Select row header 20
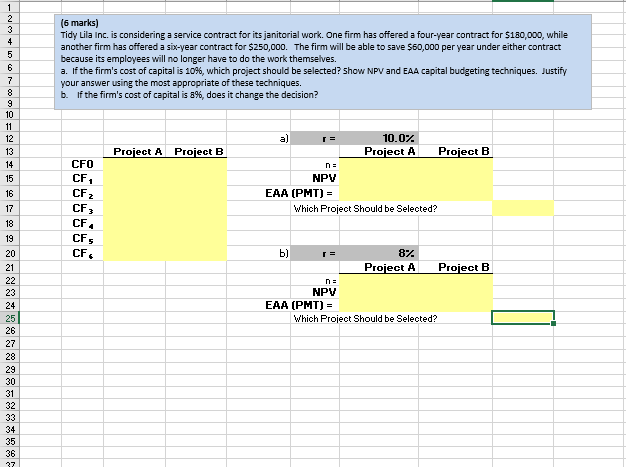626x467 pixels. click(x=9, y=253)
